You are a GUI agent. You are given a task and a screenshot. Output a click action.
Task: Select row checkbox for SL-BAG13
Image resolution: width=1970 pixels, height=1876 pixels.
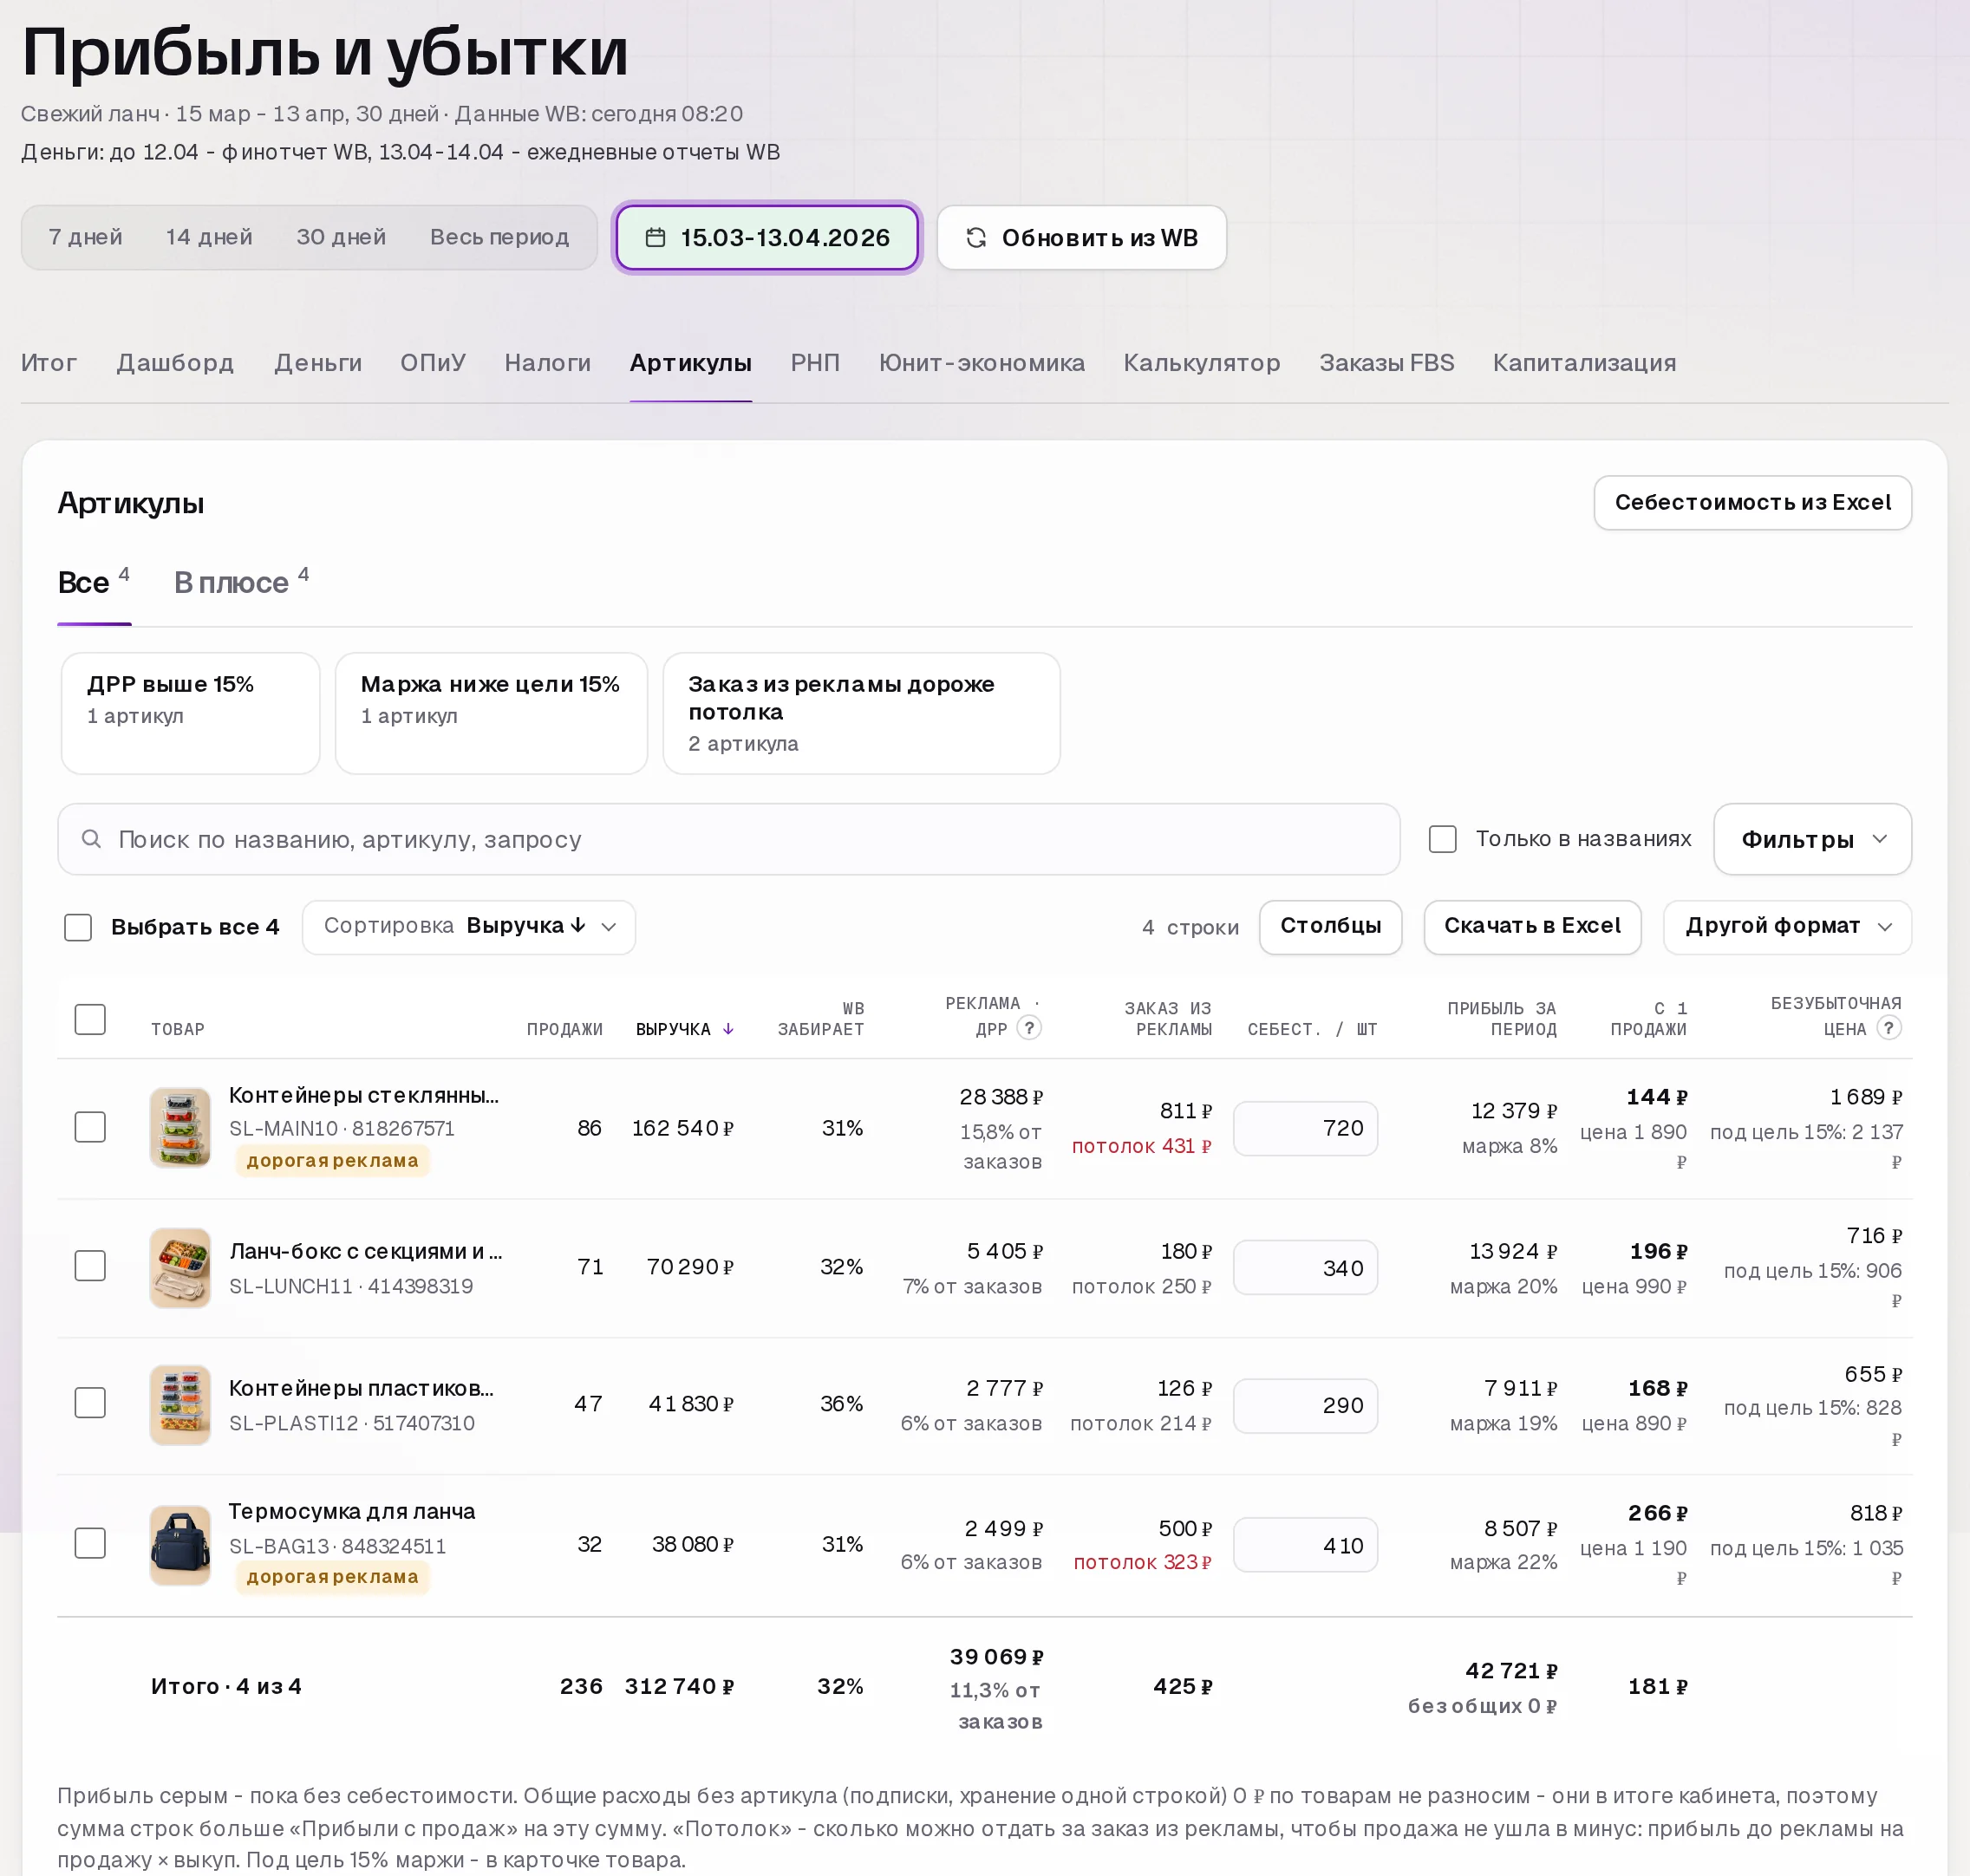click(90, 1543)
